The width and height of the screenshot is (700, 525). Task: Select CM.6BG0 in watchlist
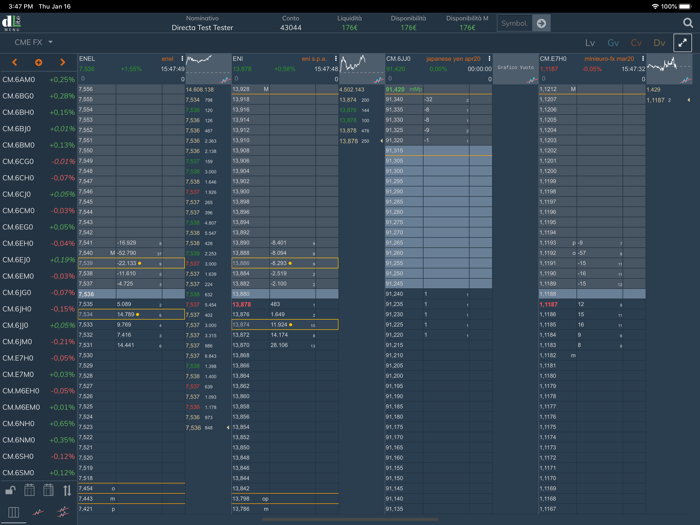point(38,96)
